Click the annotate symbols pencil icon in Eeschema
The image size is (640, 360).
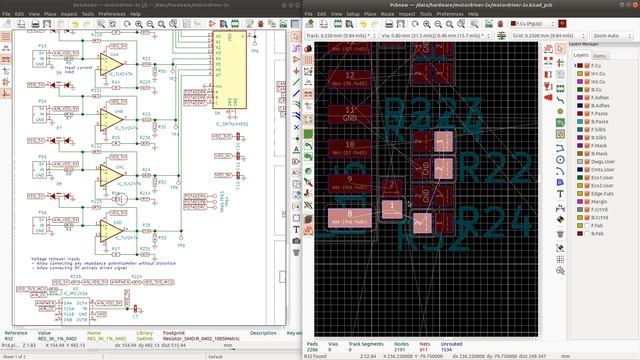(249, 24)
